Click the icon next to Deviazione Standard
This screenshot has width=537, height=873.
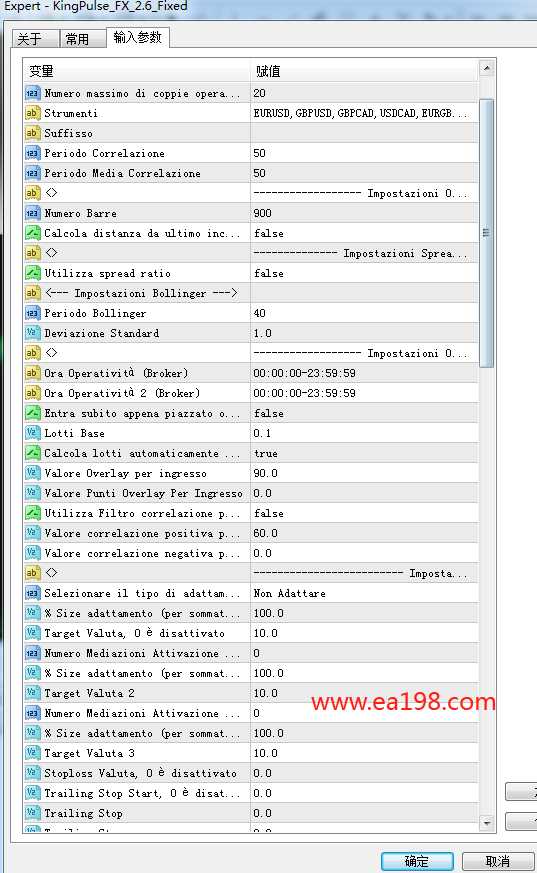[32, 333]
